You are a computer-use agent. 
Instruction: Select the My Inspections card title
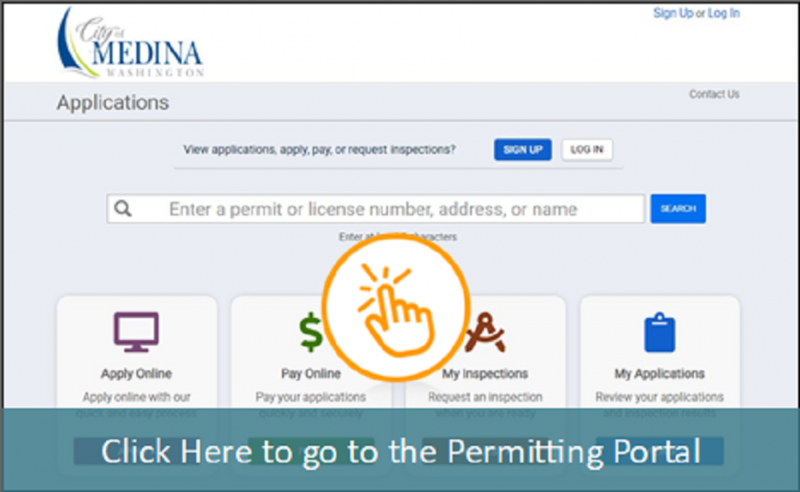tap(485, 374)
